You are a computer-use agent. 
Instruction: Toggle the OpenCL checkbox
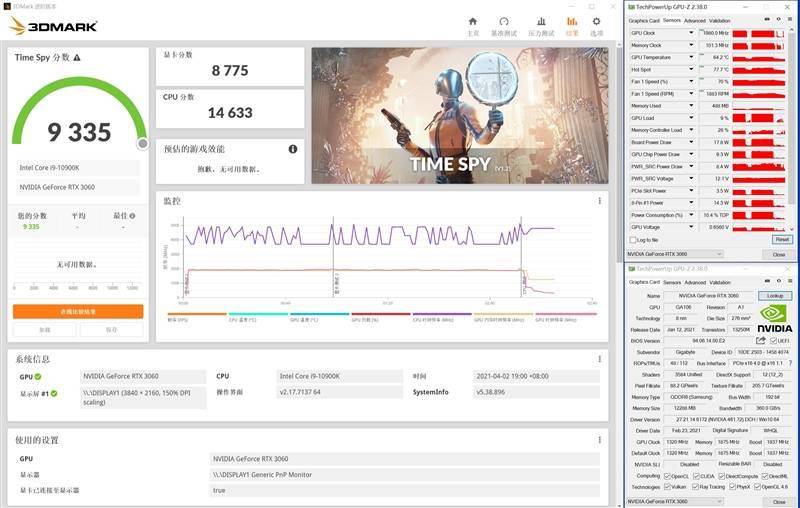click(667, 476)
